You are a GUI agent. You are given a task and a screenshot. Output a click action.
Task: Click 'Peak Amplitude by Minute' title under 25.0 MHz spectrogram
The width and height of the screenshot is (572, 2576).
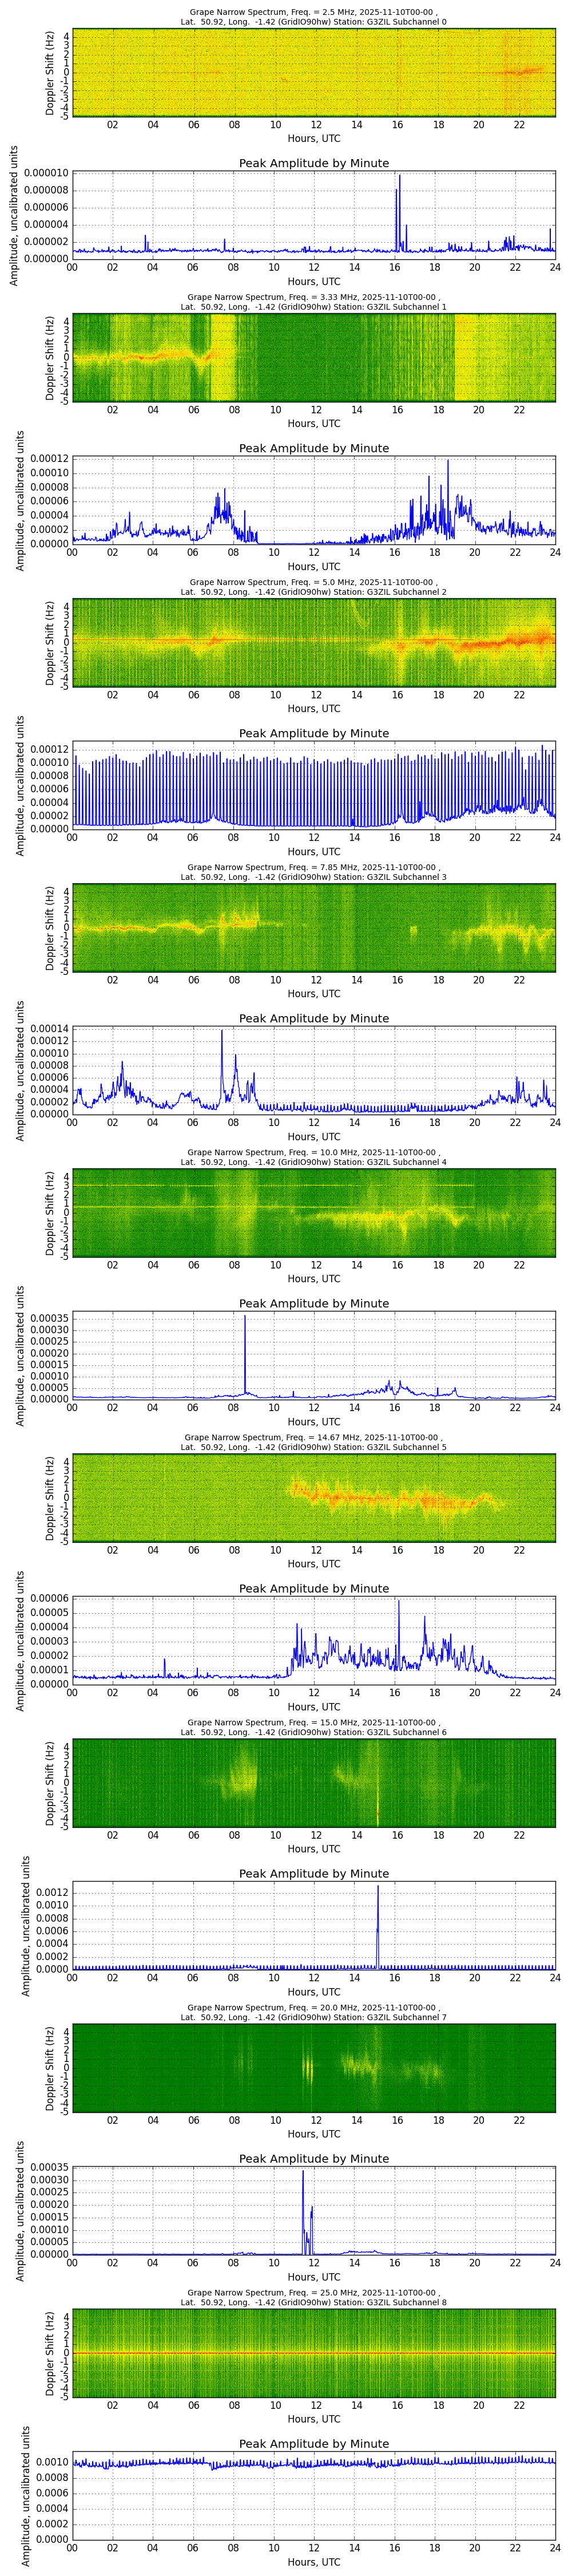[313, 2443]
